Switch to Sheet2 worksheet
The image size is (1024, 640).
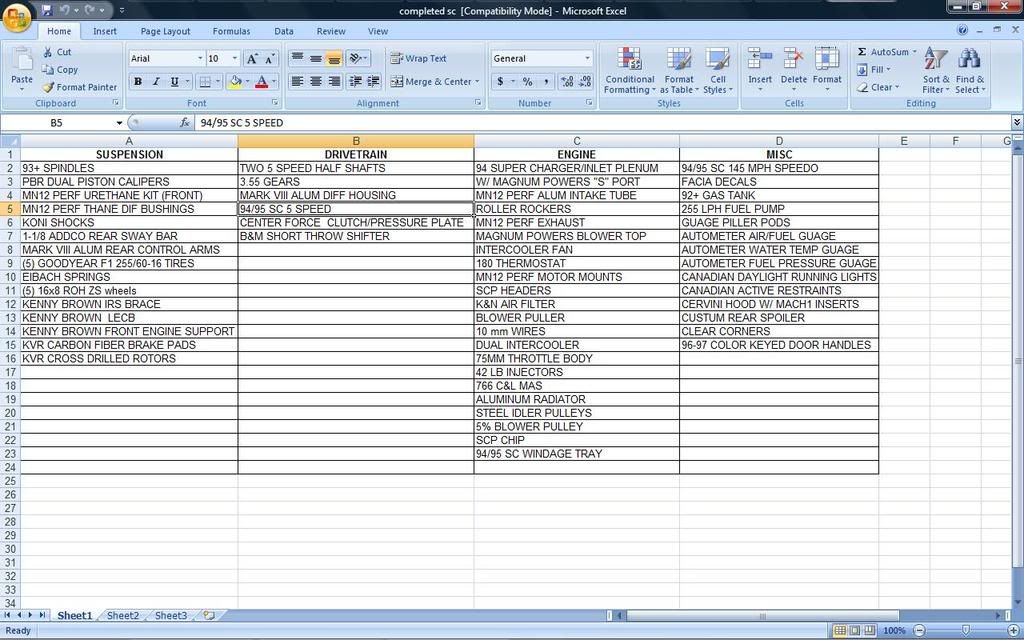tap(123, 615)
